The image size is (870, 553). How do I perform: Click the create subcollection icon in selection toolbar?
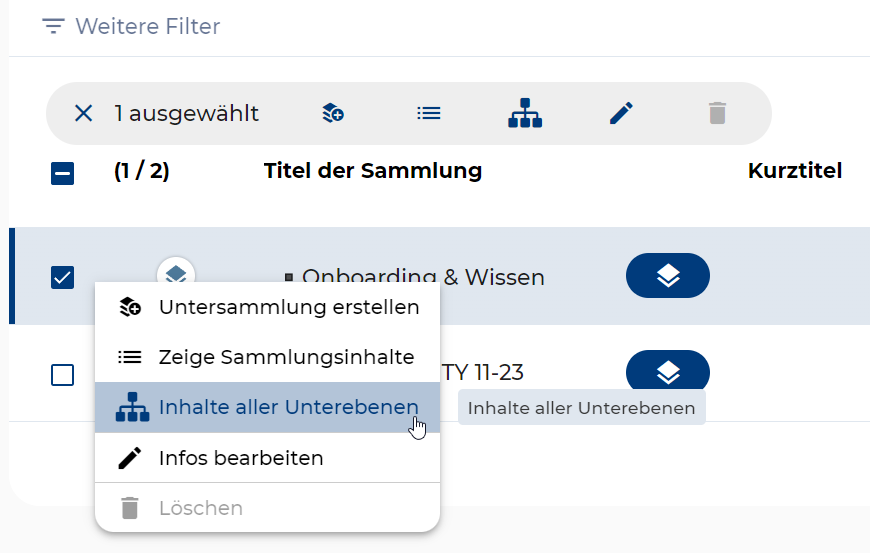coord(333,113)
